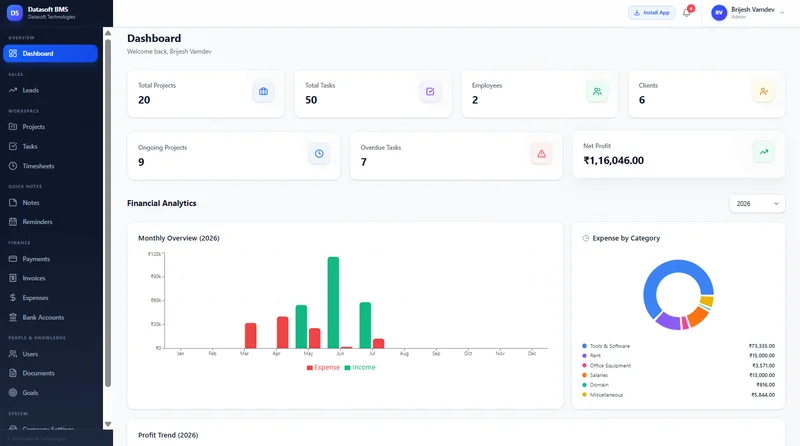Click the Users sidebar icon
The width and height of the screenshot is (800, 446).
pos(13,354)
